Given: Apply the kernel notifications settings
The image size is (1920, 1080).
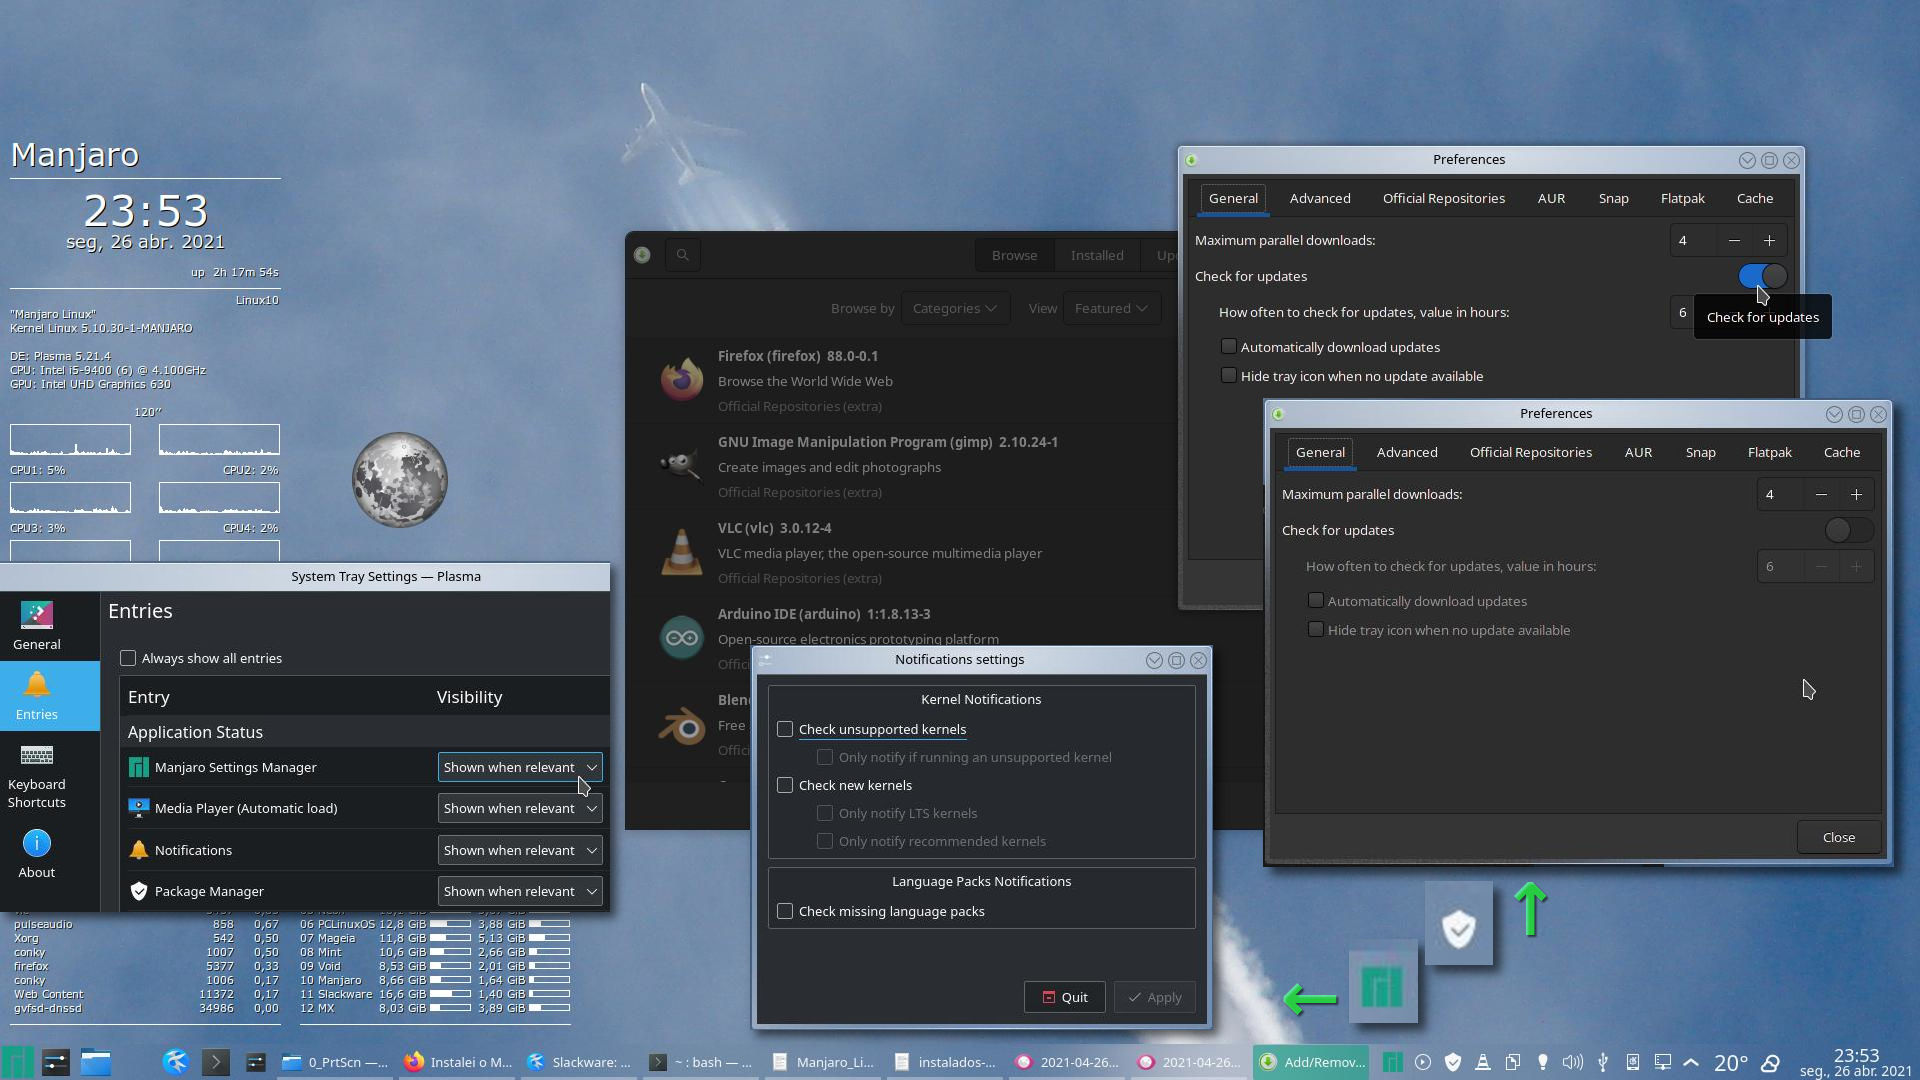Looking at the screenshot, I should pyautogui.click(x=1154, y=996).
